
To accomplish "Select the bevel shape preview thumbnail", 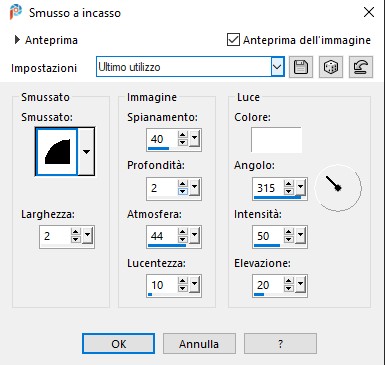I will pos(57,152).
